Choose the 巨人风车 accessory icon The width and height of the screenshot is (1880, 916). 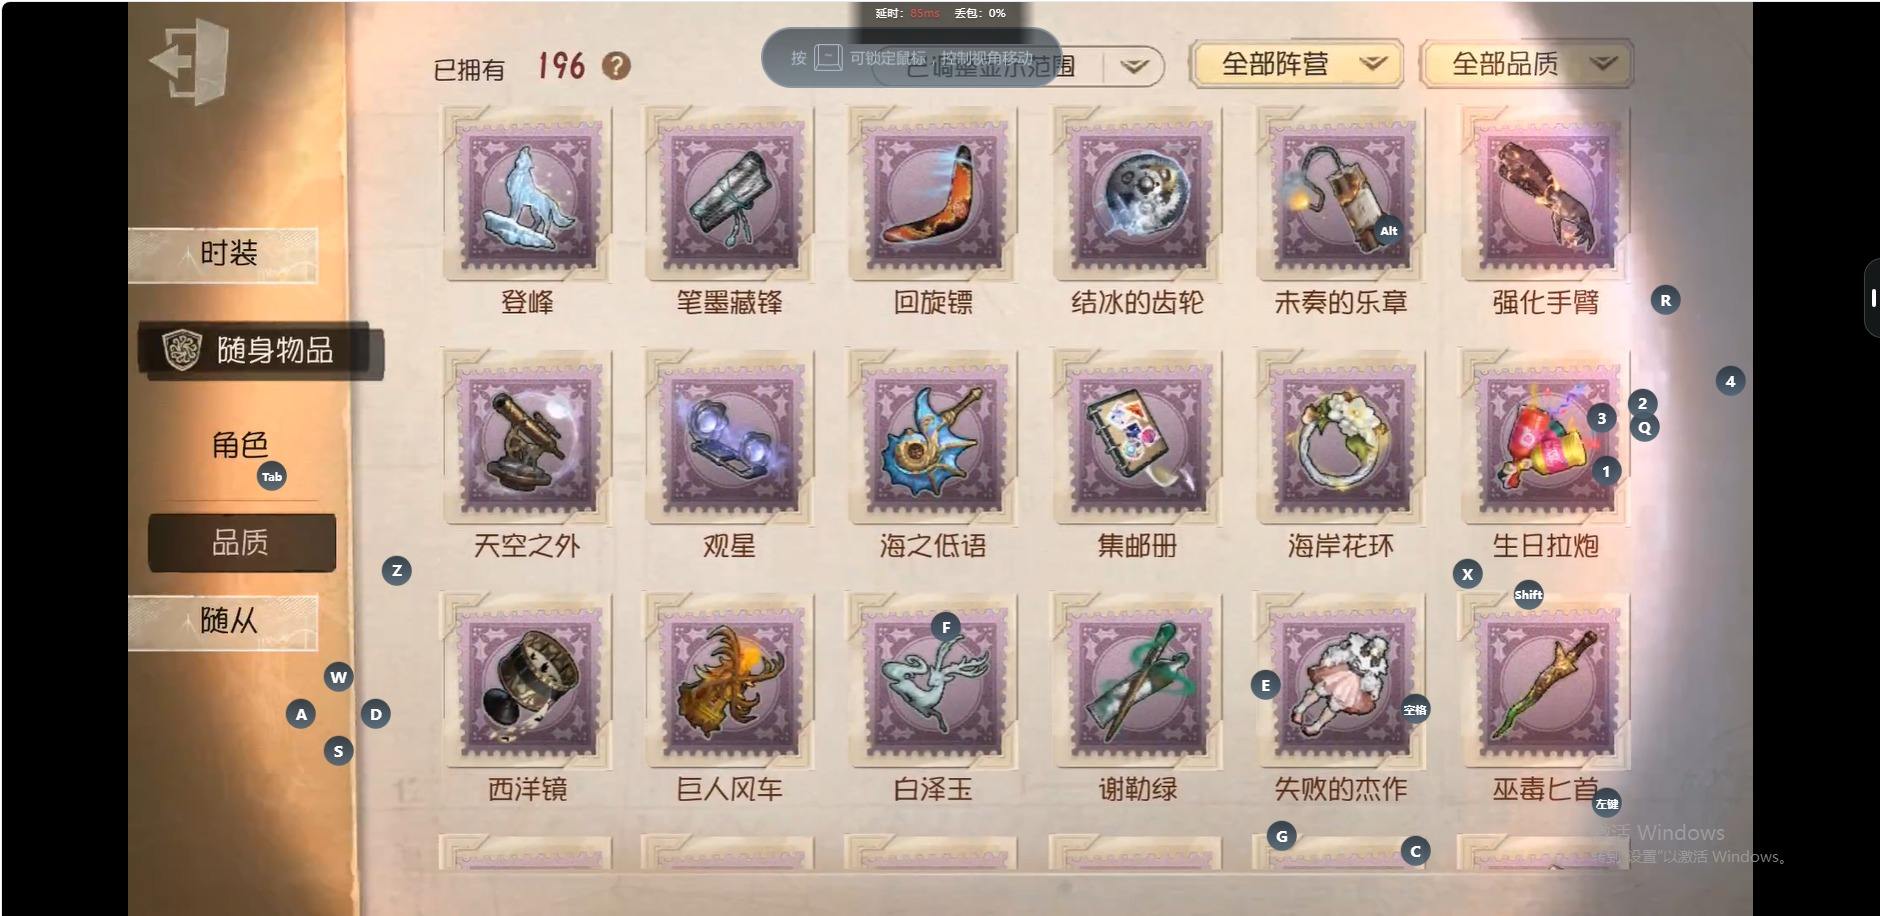pos(730,680)
